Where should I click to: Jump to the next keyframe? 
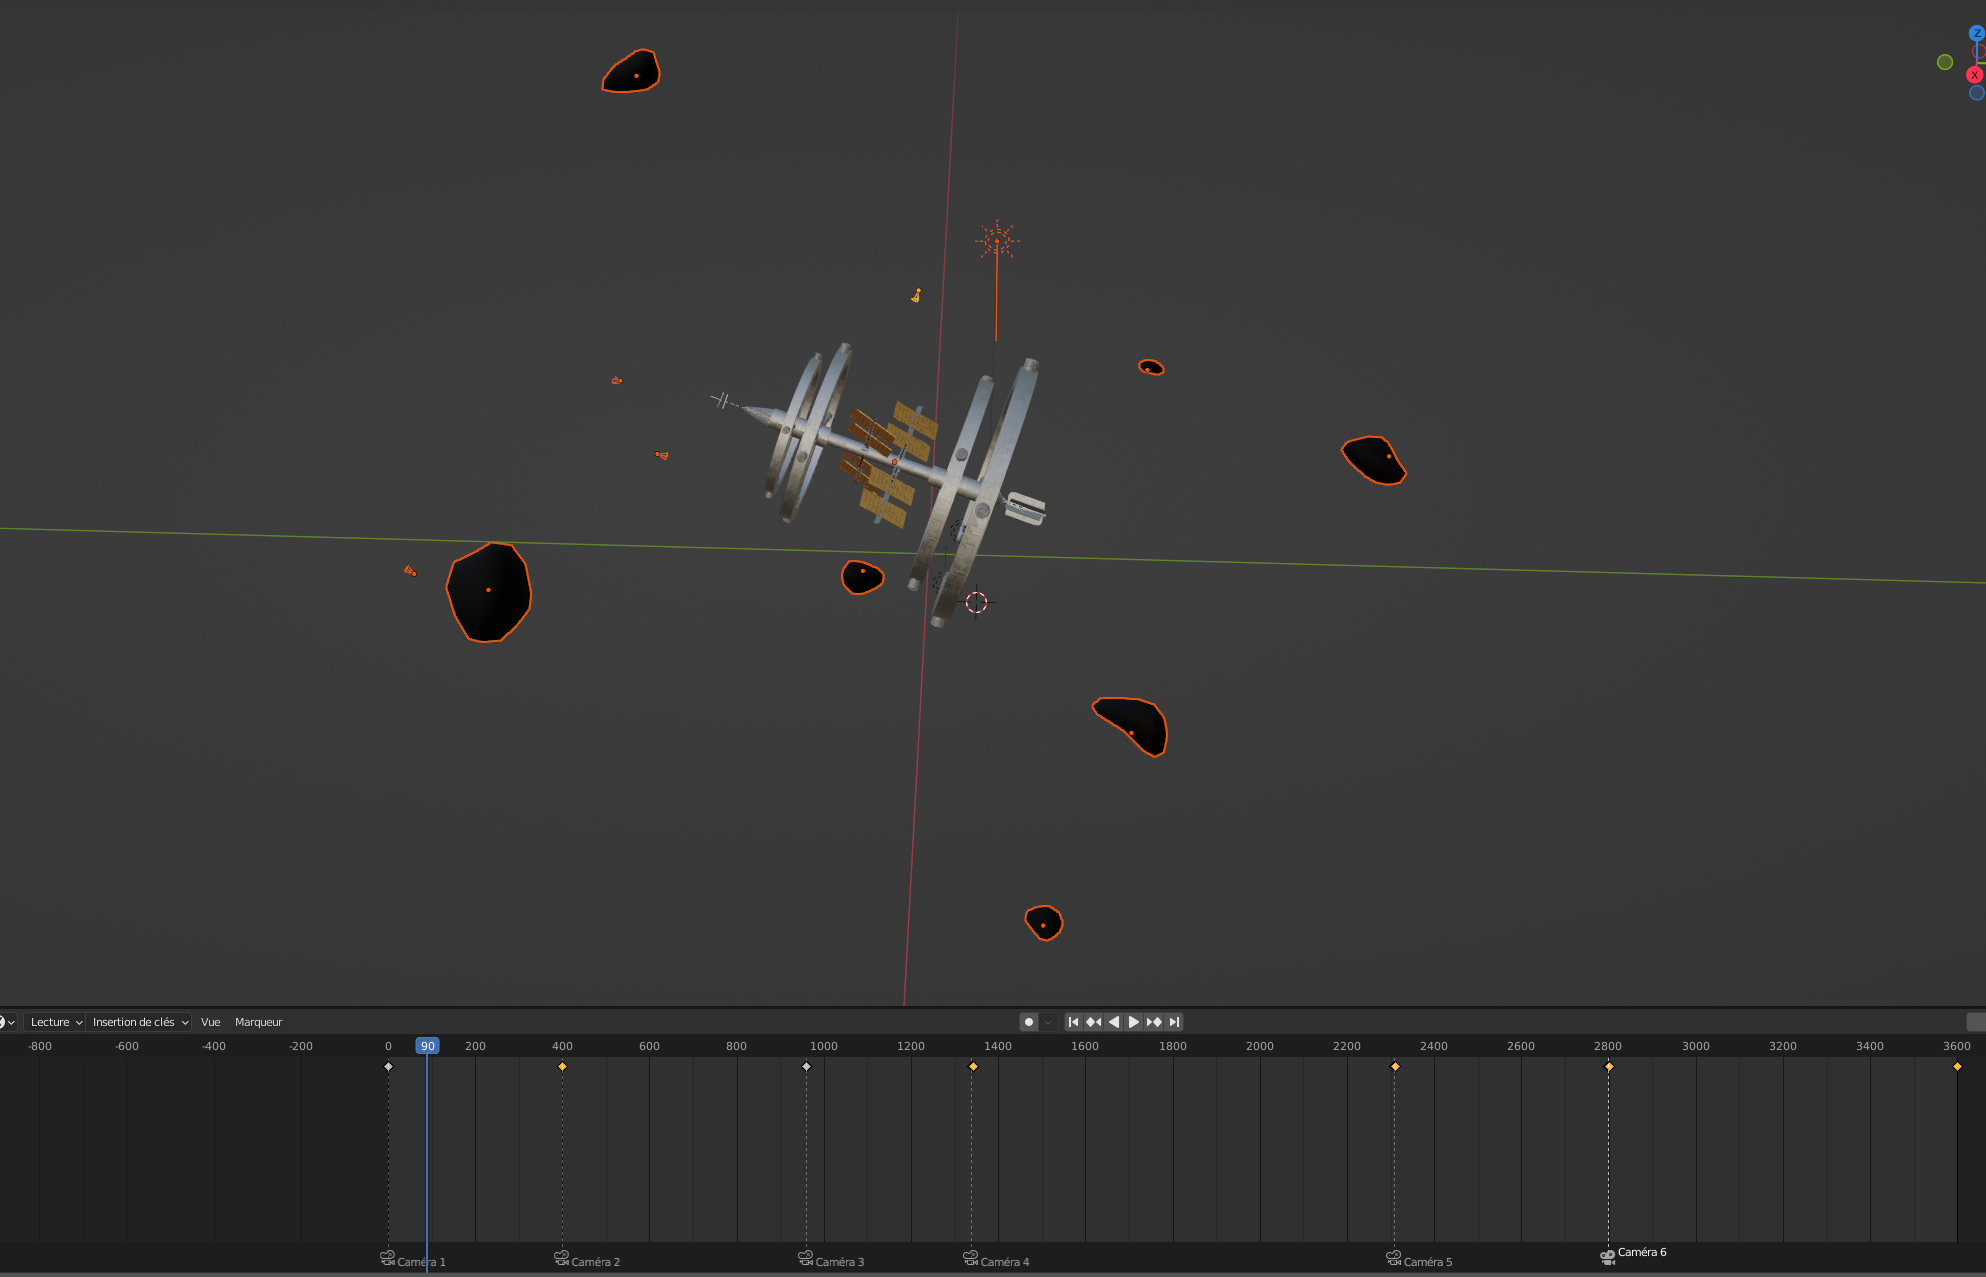click(x=1153, y=1021)
